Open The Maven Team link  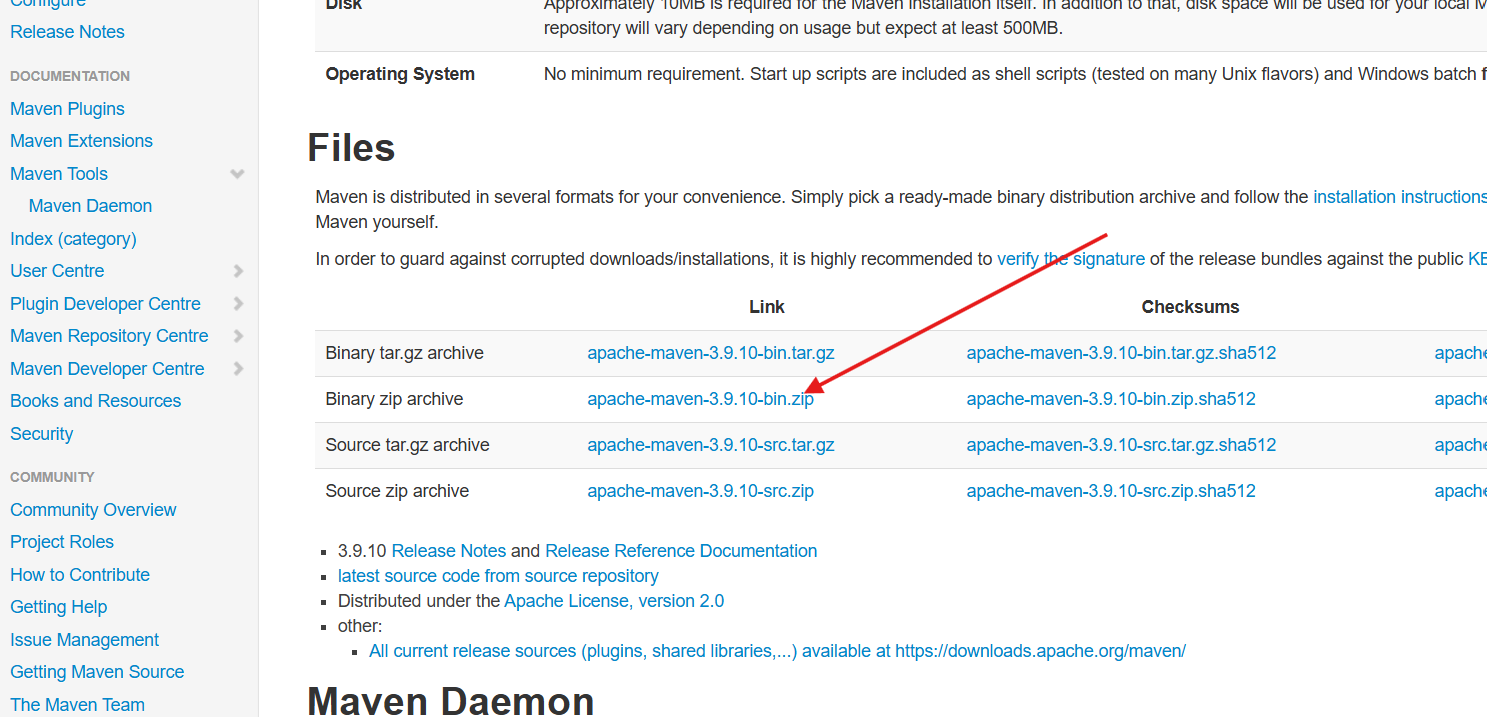tap(77, 705)
